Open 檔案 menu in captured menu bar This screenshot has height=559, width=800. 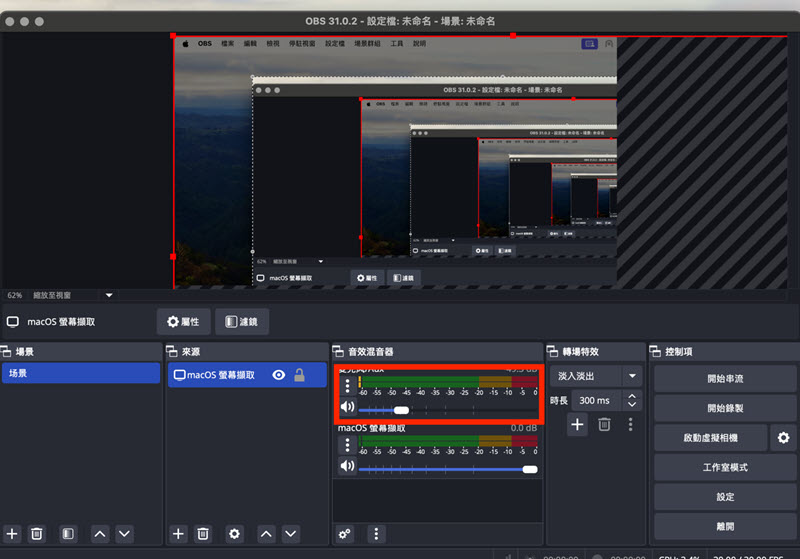click(228, 43)
